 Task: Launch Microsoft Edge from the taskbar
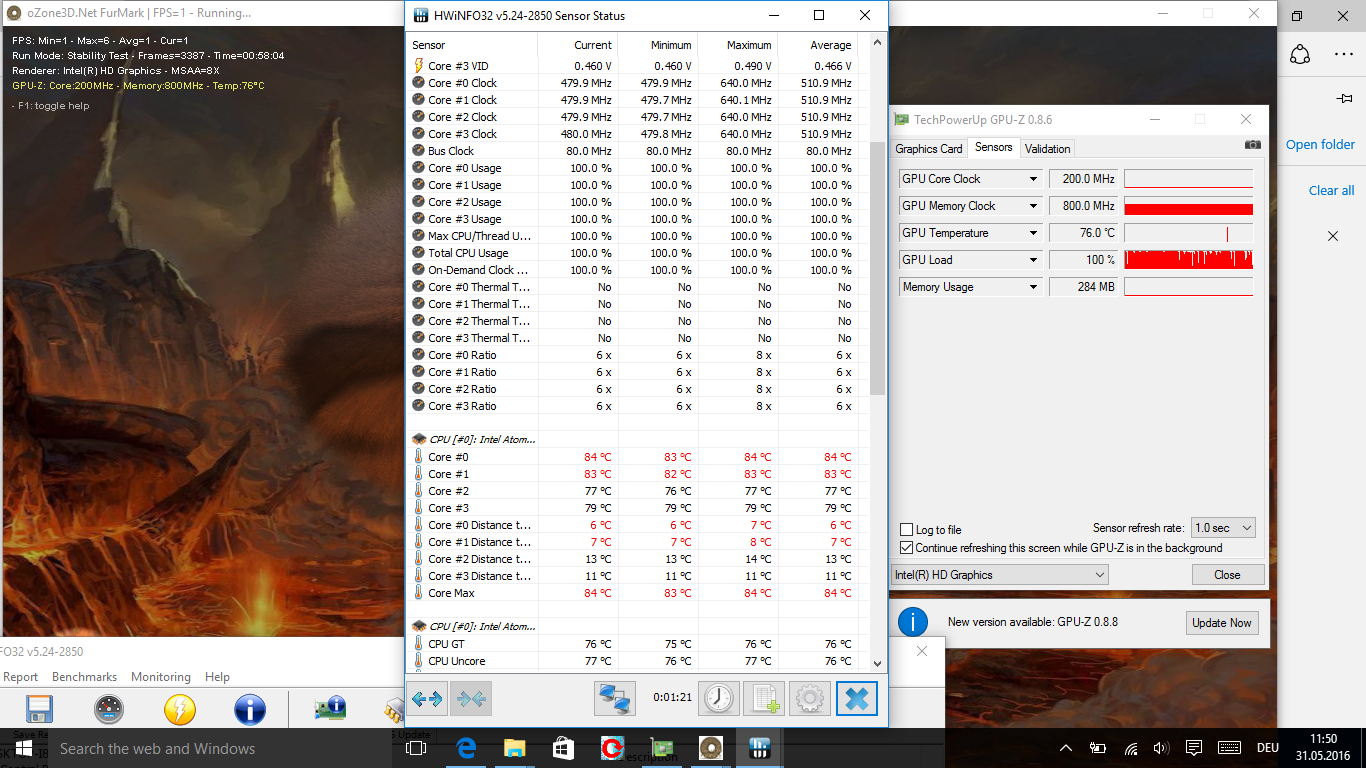click(x=466, y=748)
